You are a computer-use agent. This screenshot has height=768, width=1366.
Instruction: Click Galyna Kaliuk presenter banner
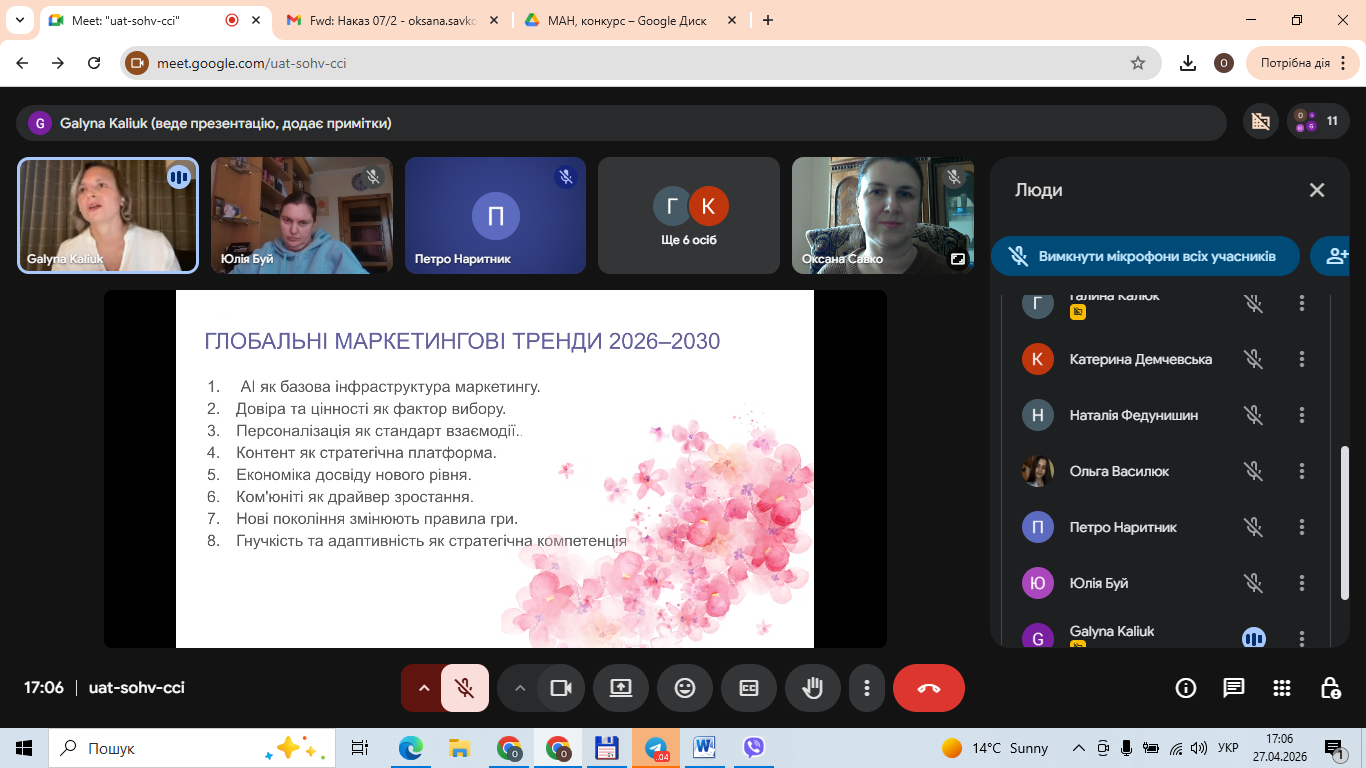tap(621, 123)
